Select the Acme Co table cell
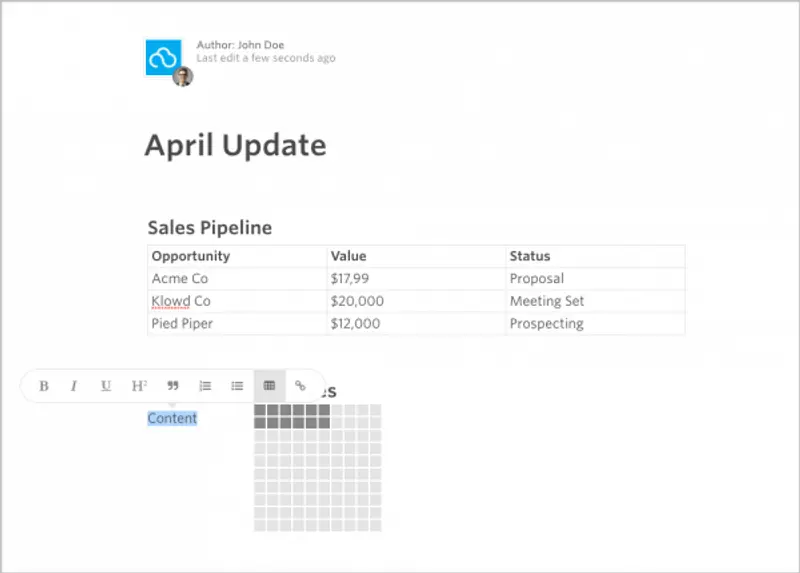The image size is (800, 573). click(180, 279)
